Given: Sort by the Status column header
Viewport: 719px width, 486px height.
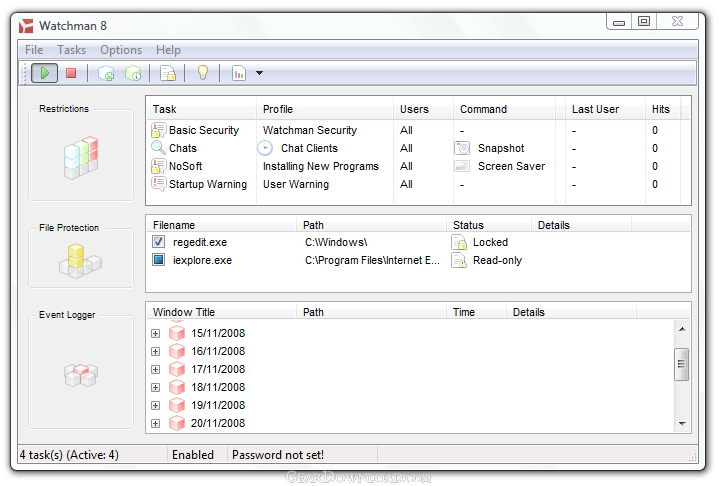Looking at the screenshot, I should [489, 225].
